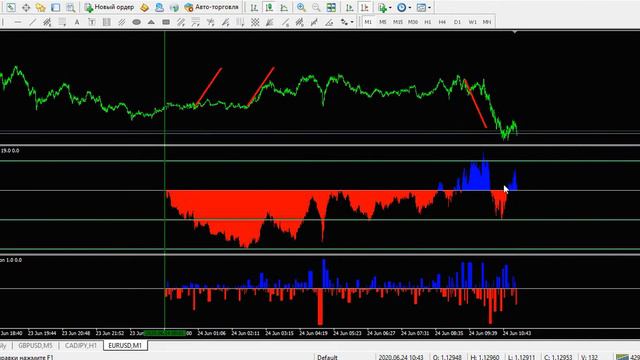Viewport: 640px width, 360px height.
Task: Open the Market Watch star-folder icon
Action: [40, 7]
